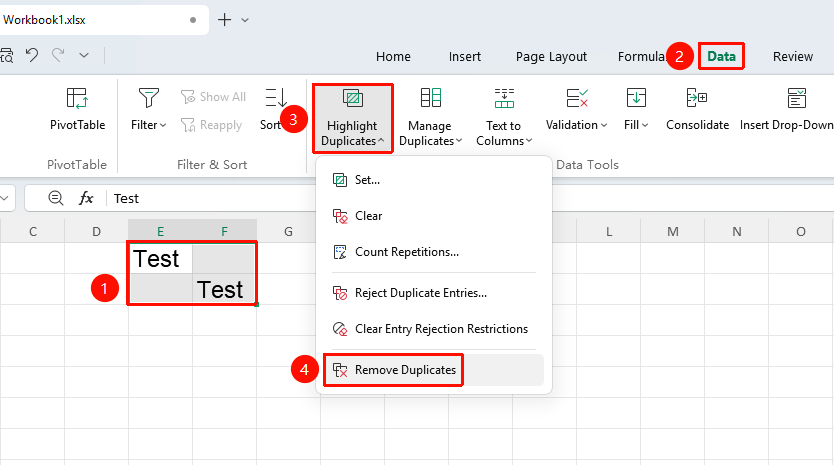Image resolution: width=834 pixels, height=465 pixels.
Task: Click the print preview icon
Action: coord(7,55)
